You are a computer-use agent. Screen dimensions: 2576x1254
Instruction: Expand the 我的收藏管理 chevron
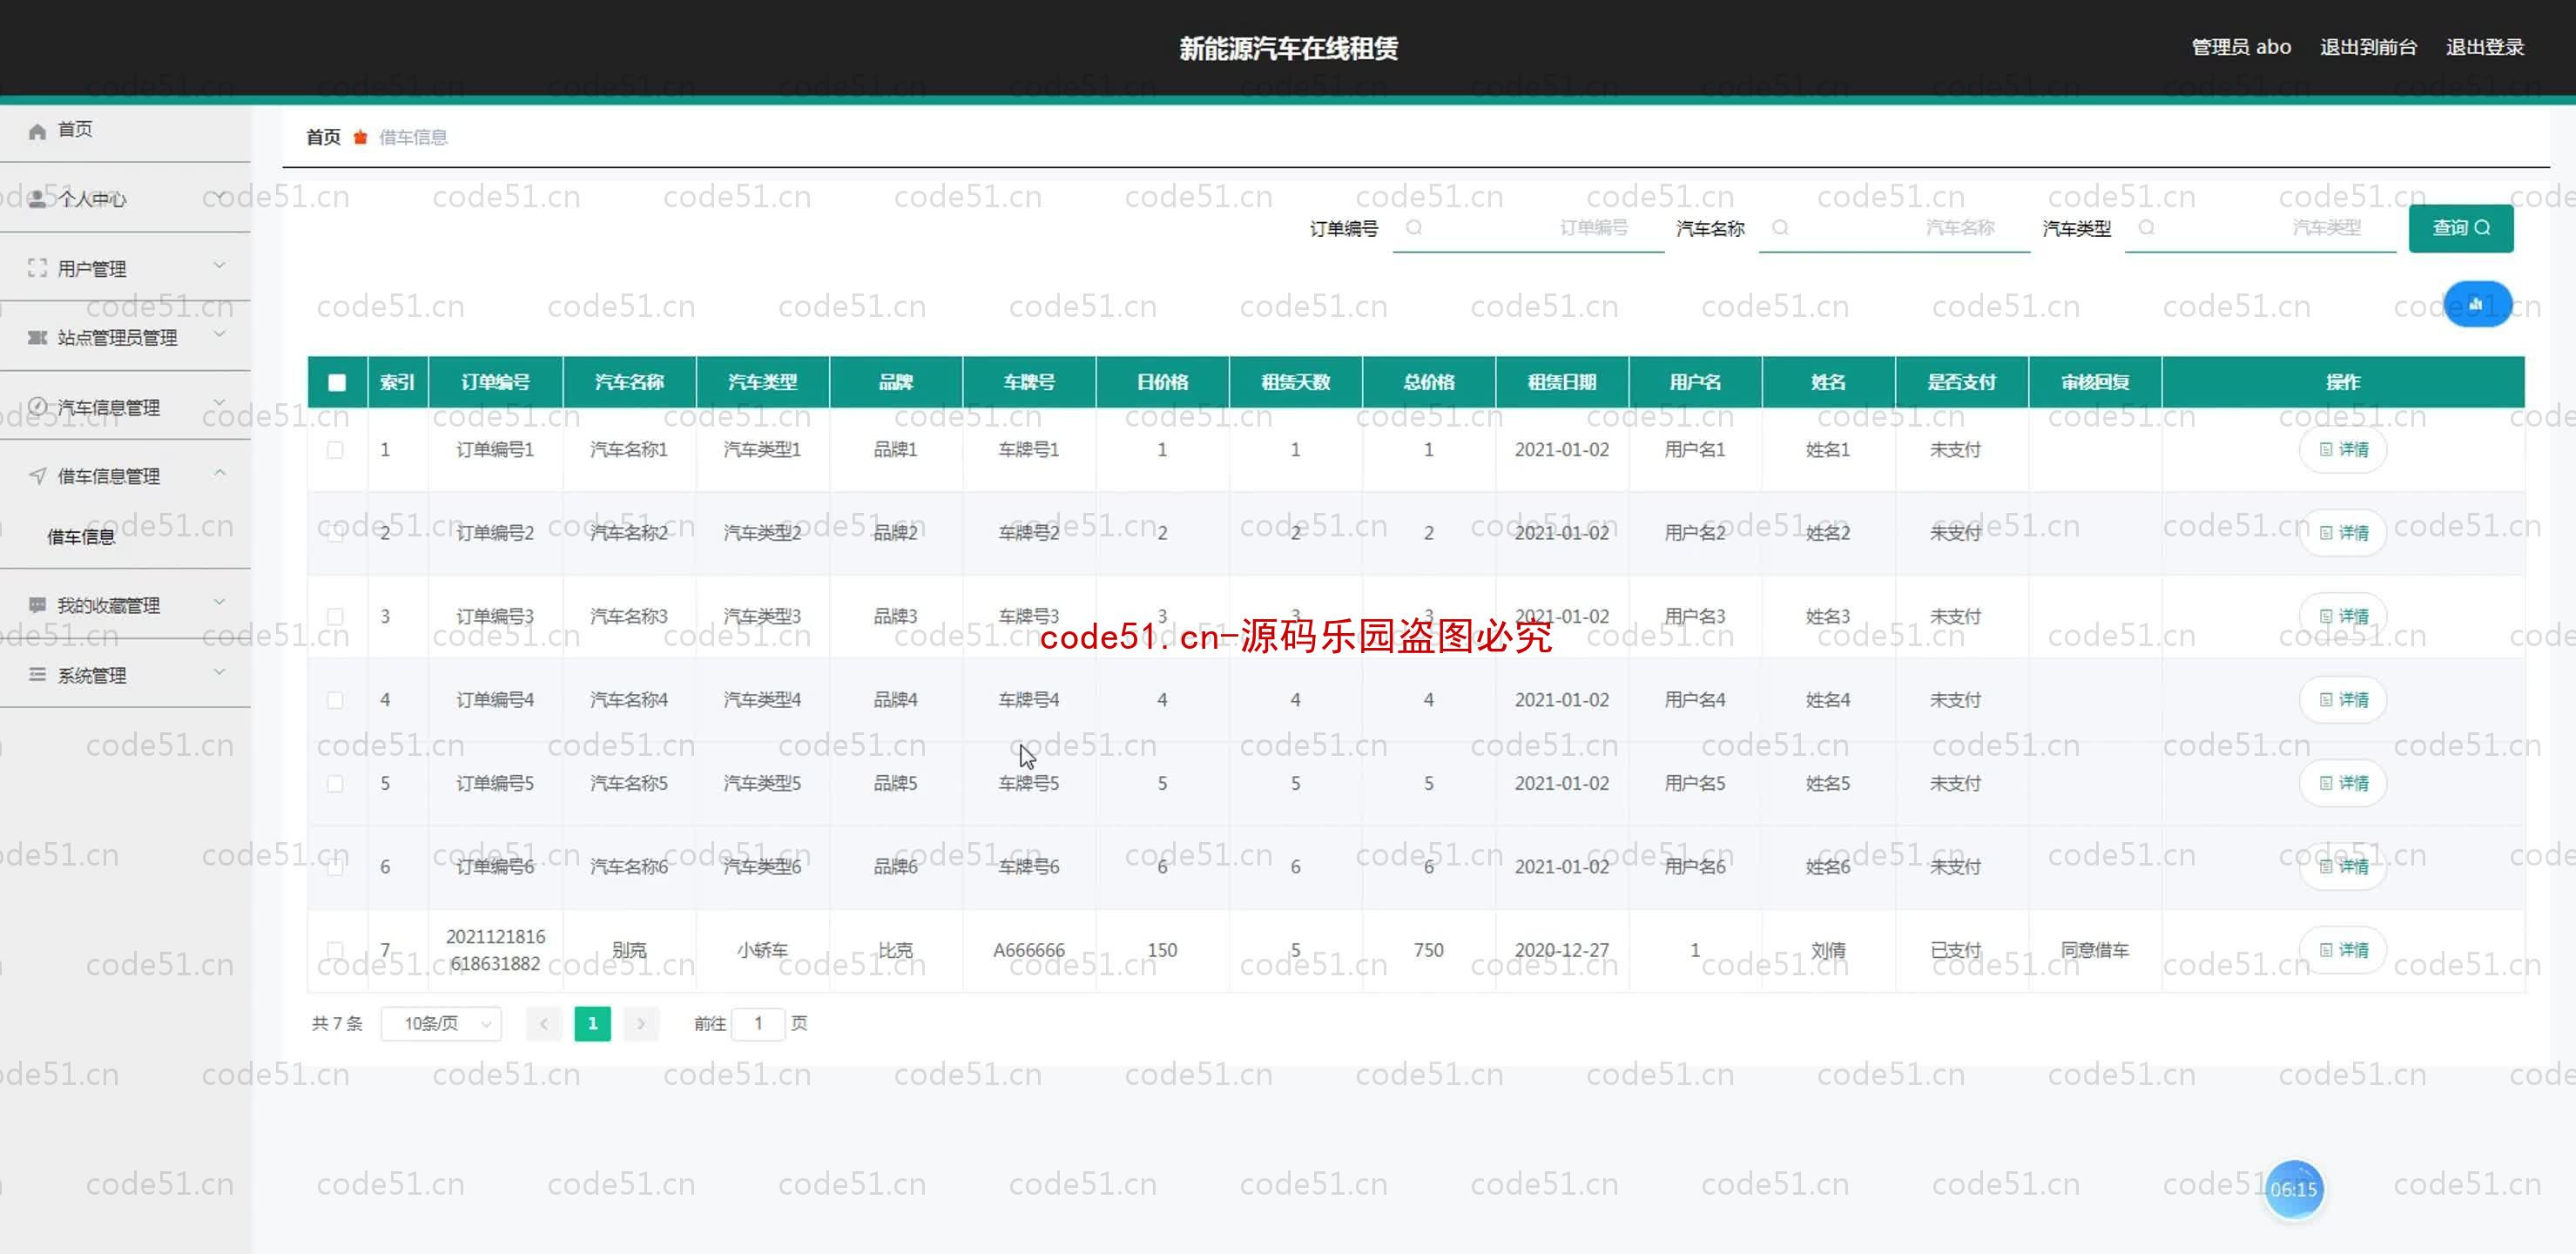pos(220,602)
